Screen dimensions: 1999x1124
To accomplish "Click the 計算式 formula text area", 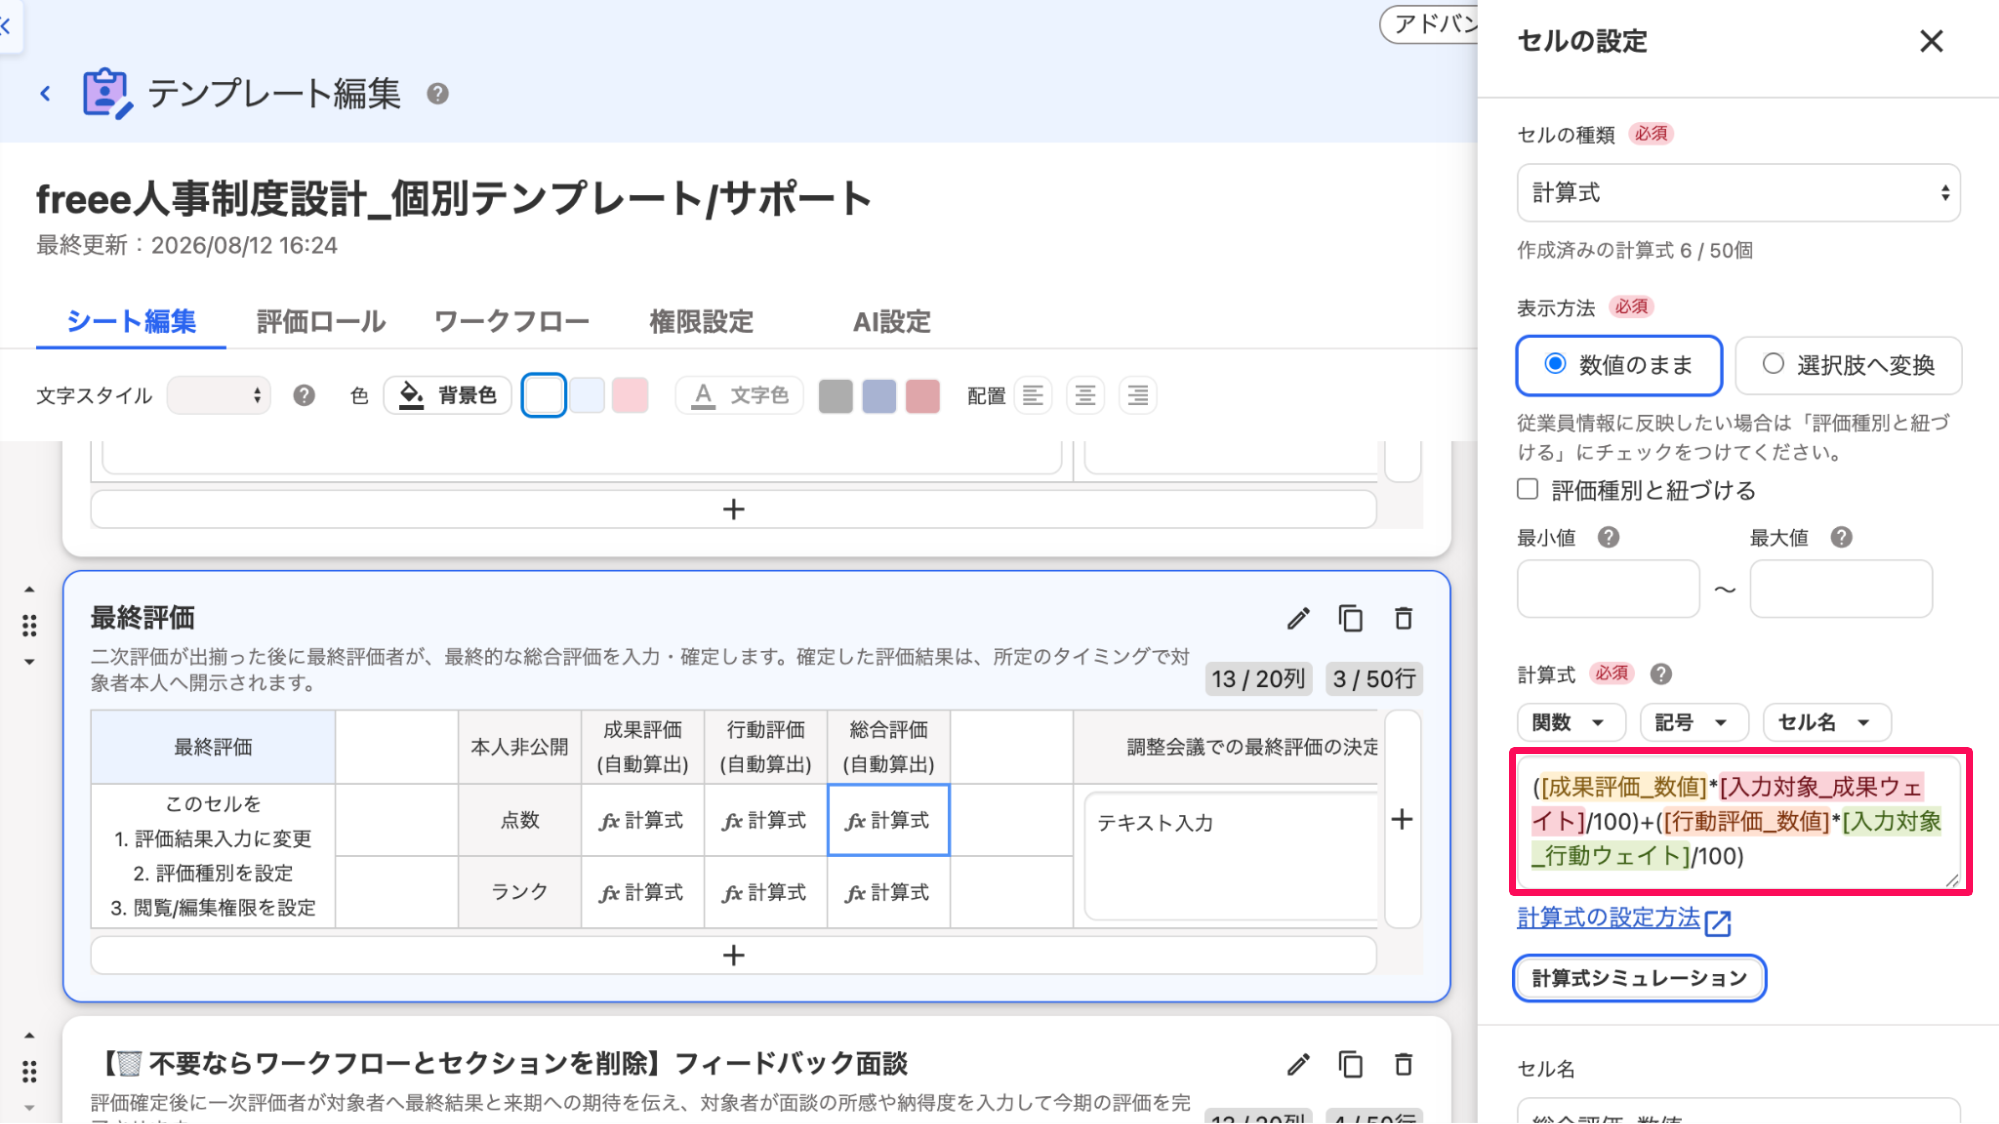I will click(1739, 822).
